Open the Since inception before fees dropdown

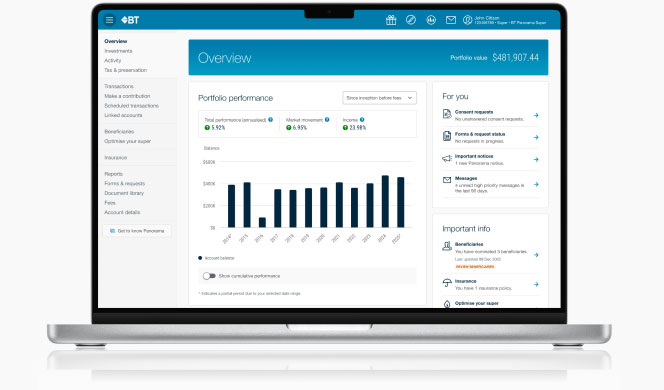[x=379, y=98]
